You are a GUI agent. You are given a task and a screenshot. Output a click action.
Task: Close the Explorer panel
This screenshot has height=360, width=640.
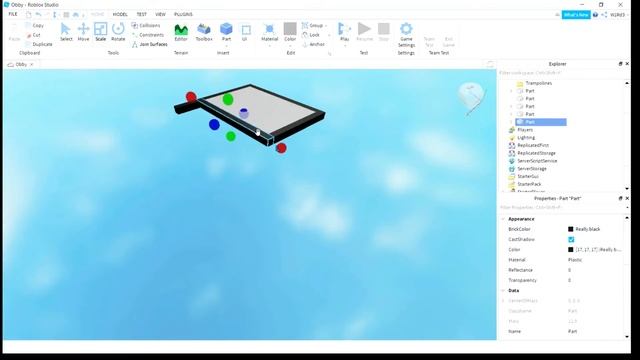coord(627,64)
